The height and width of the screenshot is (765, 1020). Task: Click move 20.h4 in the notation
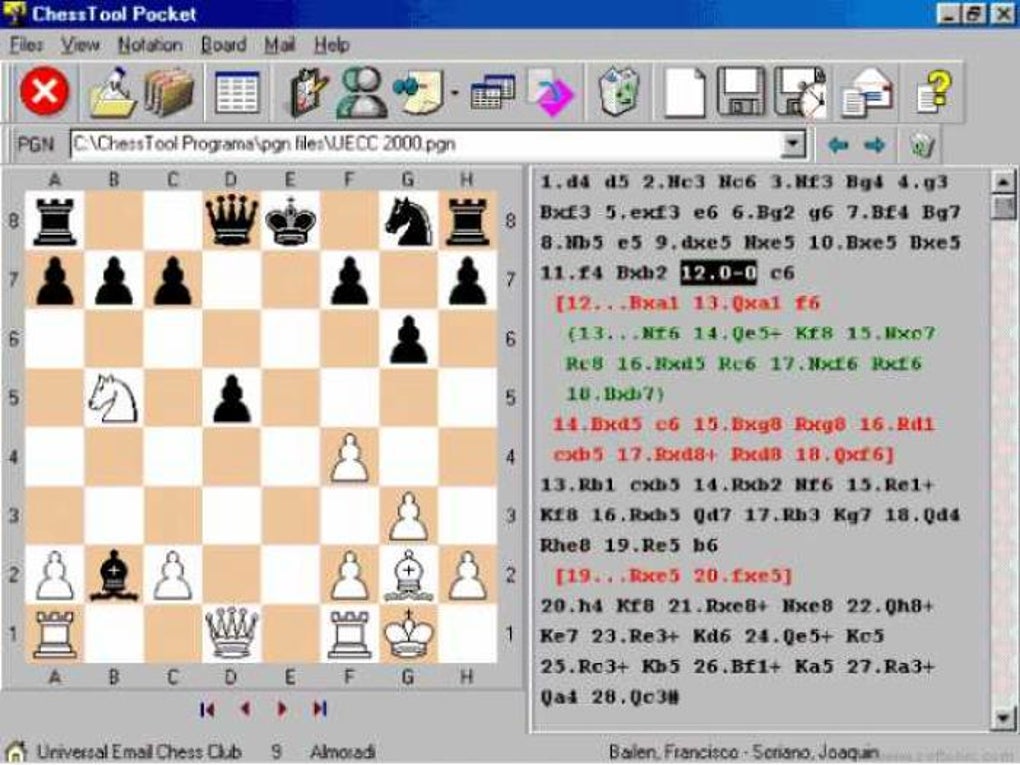pyautogui.click(x=578, y=606)
